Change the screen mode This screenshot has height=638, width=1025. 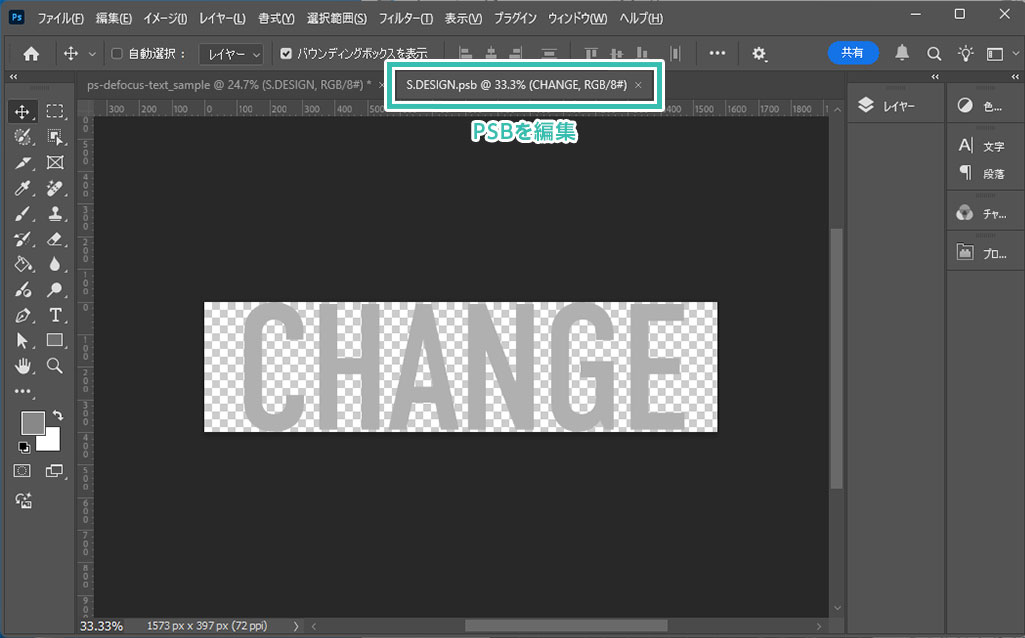[x=55, y=471]
